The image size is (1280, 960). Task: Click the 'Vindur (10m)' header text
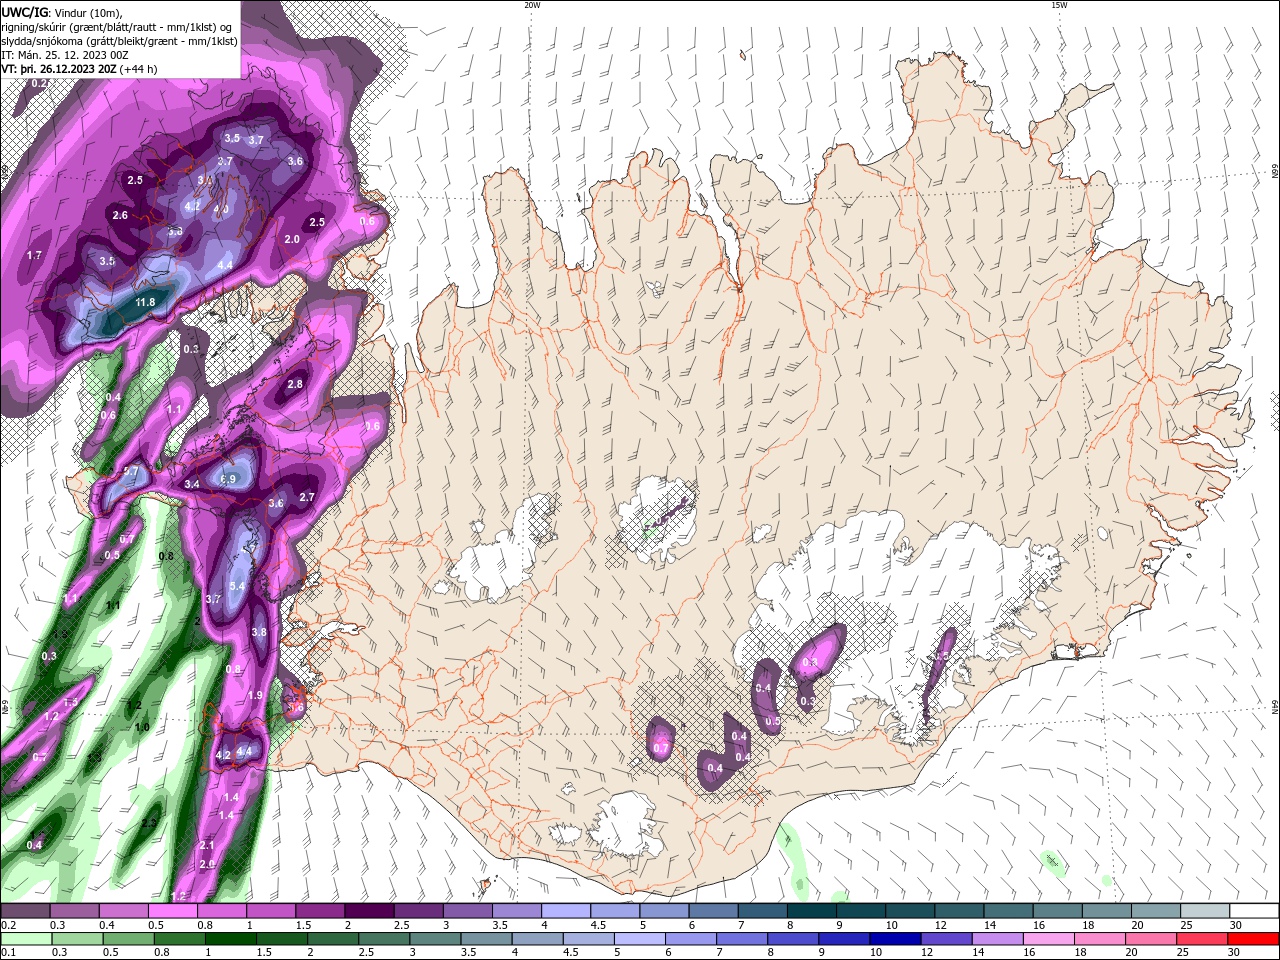(88, 13)
